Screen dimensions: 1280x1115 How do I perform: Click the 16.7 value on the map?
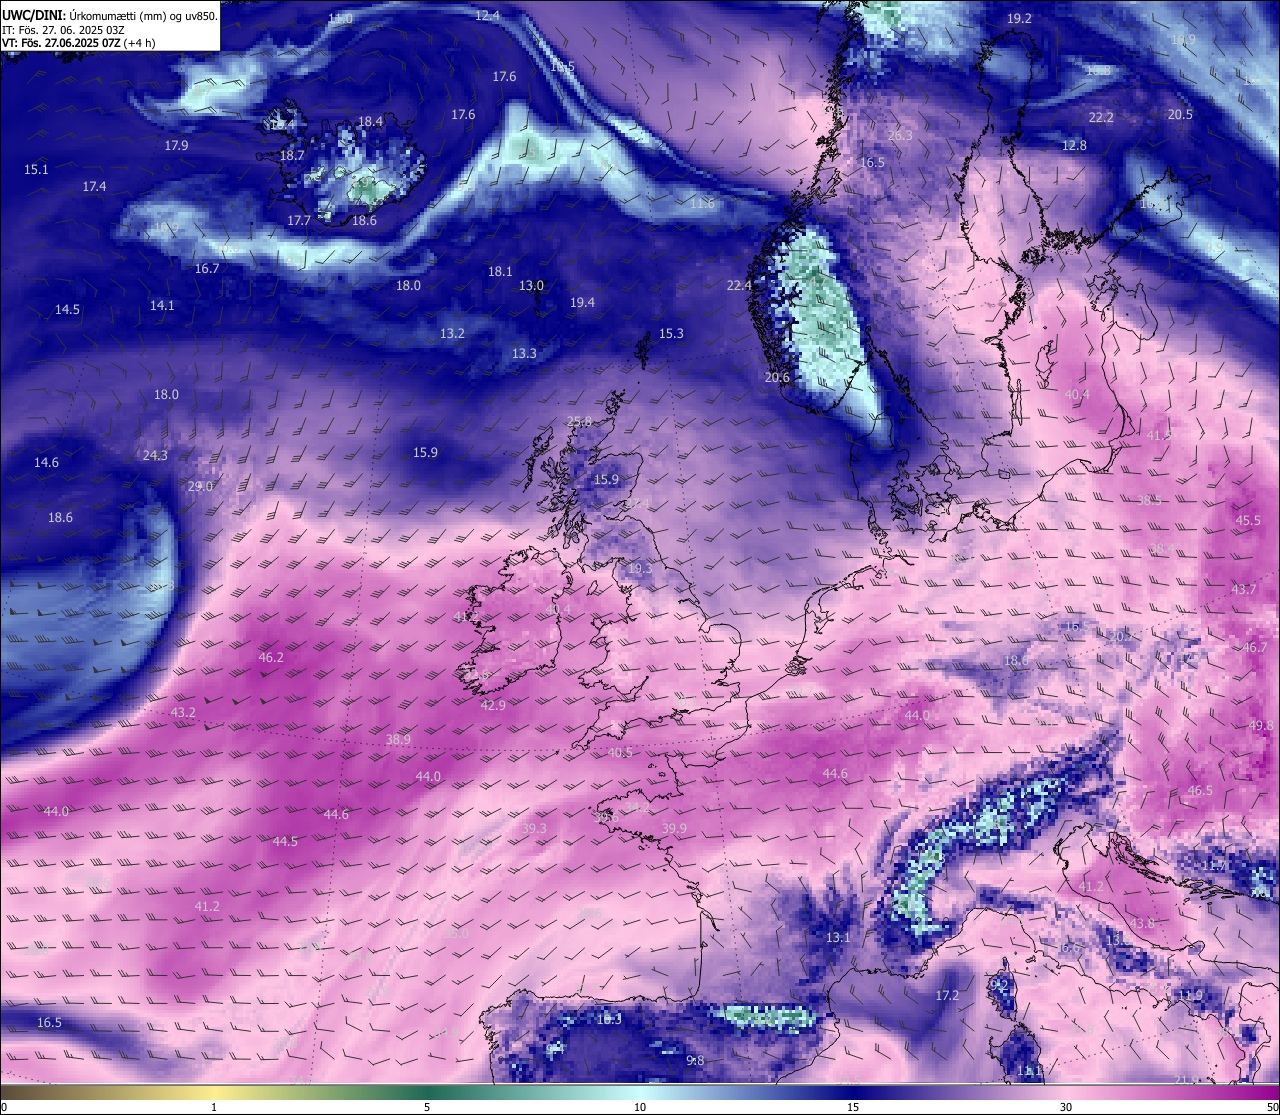(x=207, y=268)
